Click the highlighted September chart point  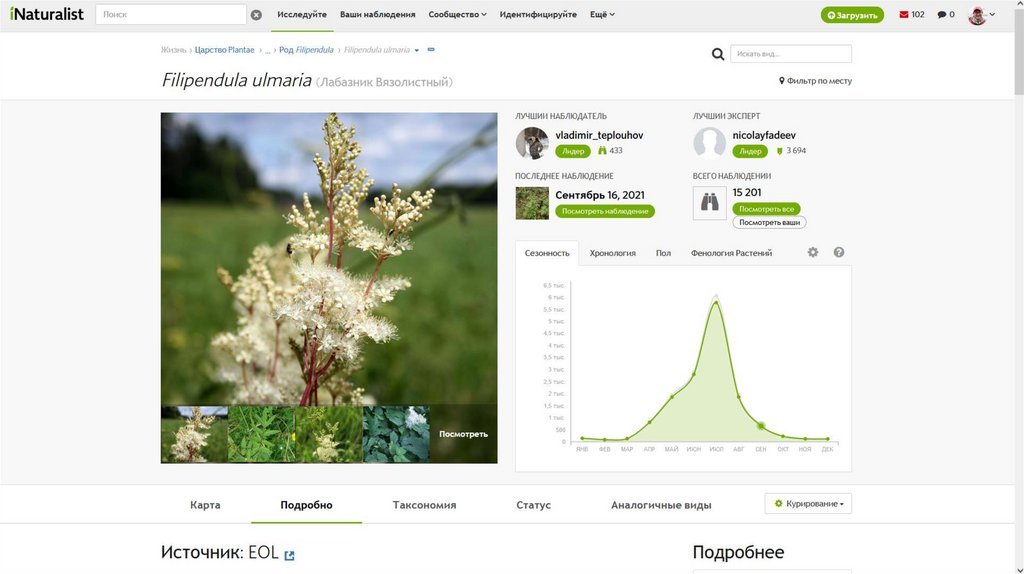click(761, 426)
